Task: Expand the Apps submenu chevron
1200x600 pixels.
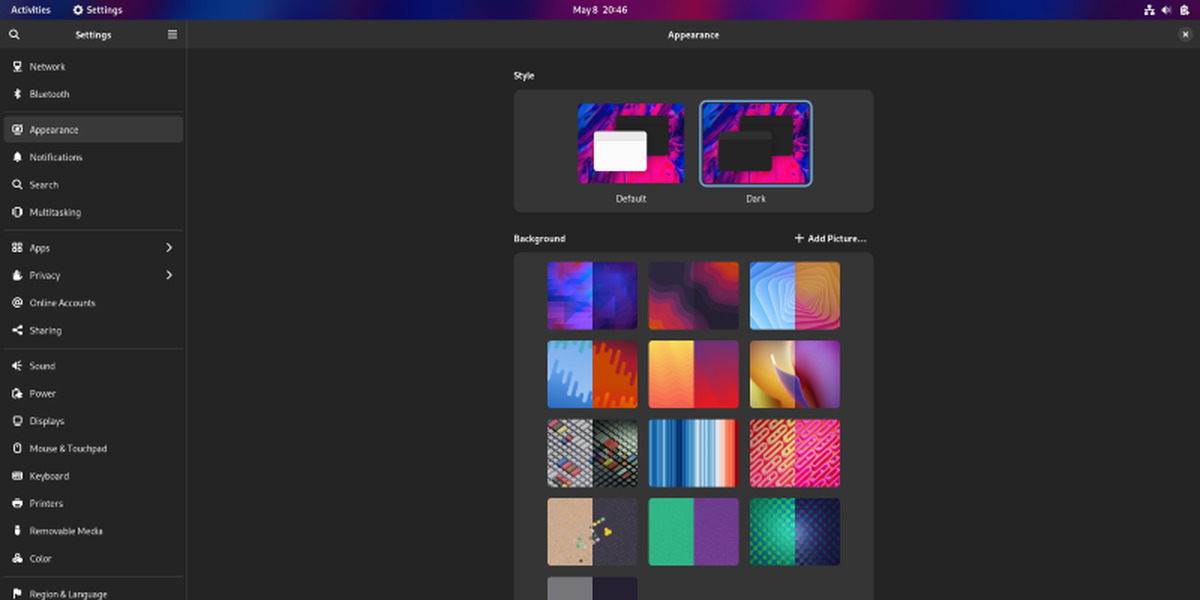Action: coord(168,248)
